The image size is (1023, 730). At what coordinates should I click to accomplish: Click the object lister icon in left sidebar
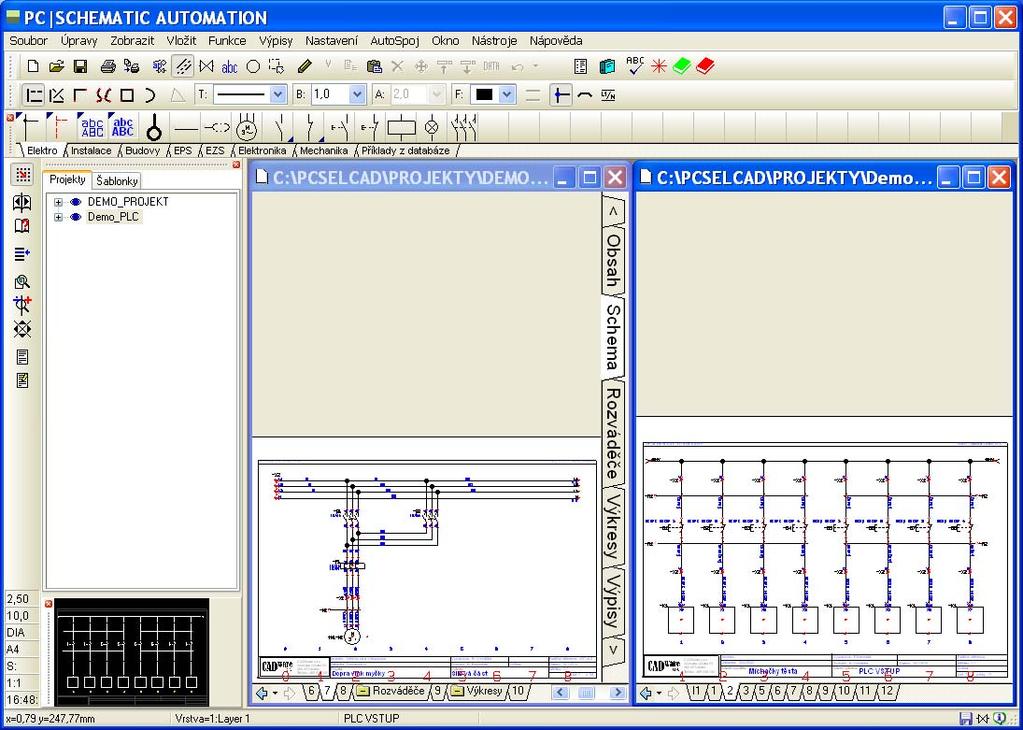pos(22,253)
